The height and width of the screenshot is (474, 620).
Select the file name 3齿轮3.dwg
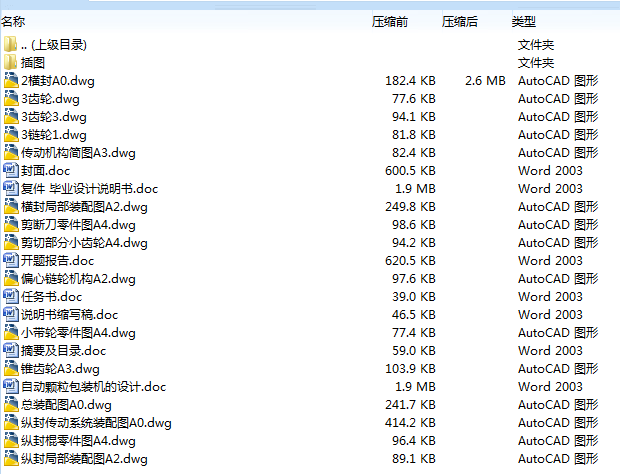click(54, 117)
